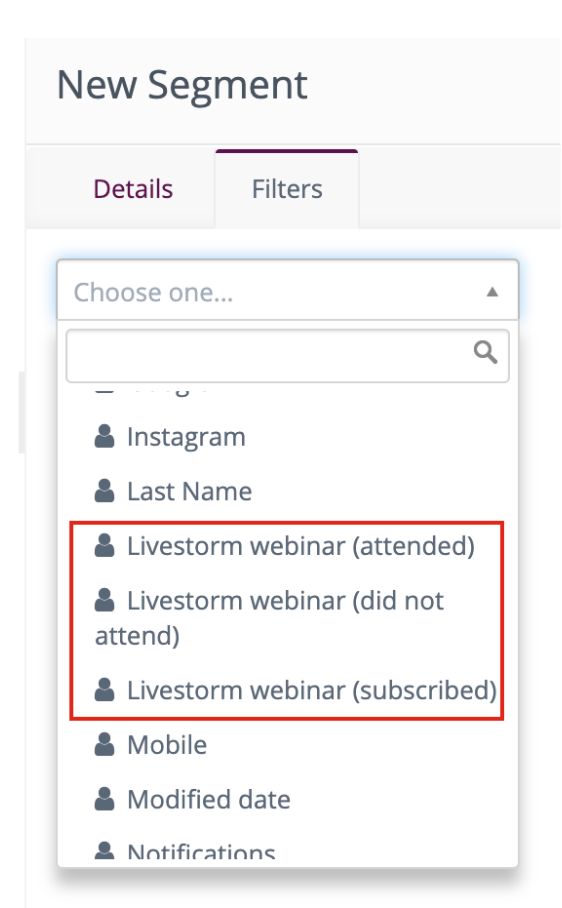Choose the Livestorm webinar (attended) option
Viewport: 562px width, 908px height.
(288, 545)
